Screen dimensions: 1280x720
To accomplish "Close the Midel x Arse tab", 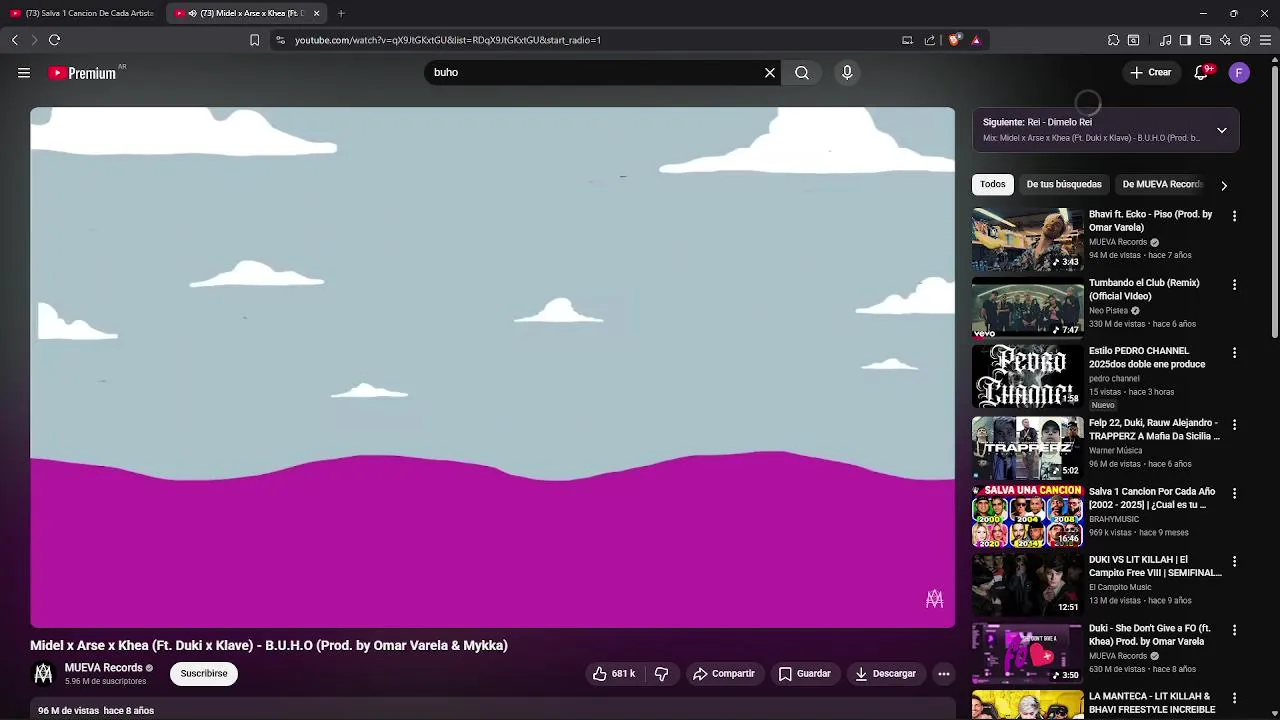I will [316, 13].
